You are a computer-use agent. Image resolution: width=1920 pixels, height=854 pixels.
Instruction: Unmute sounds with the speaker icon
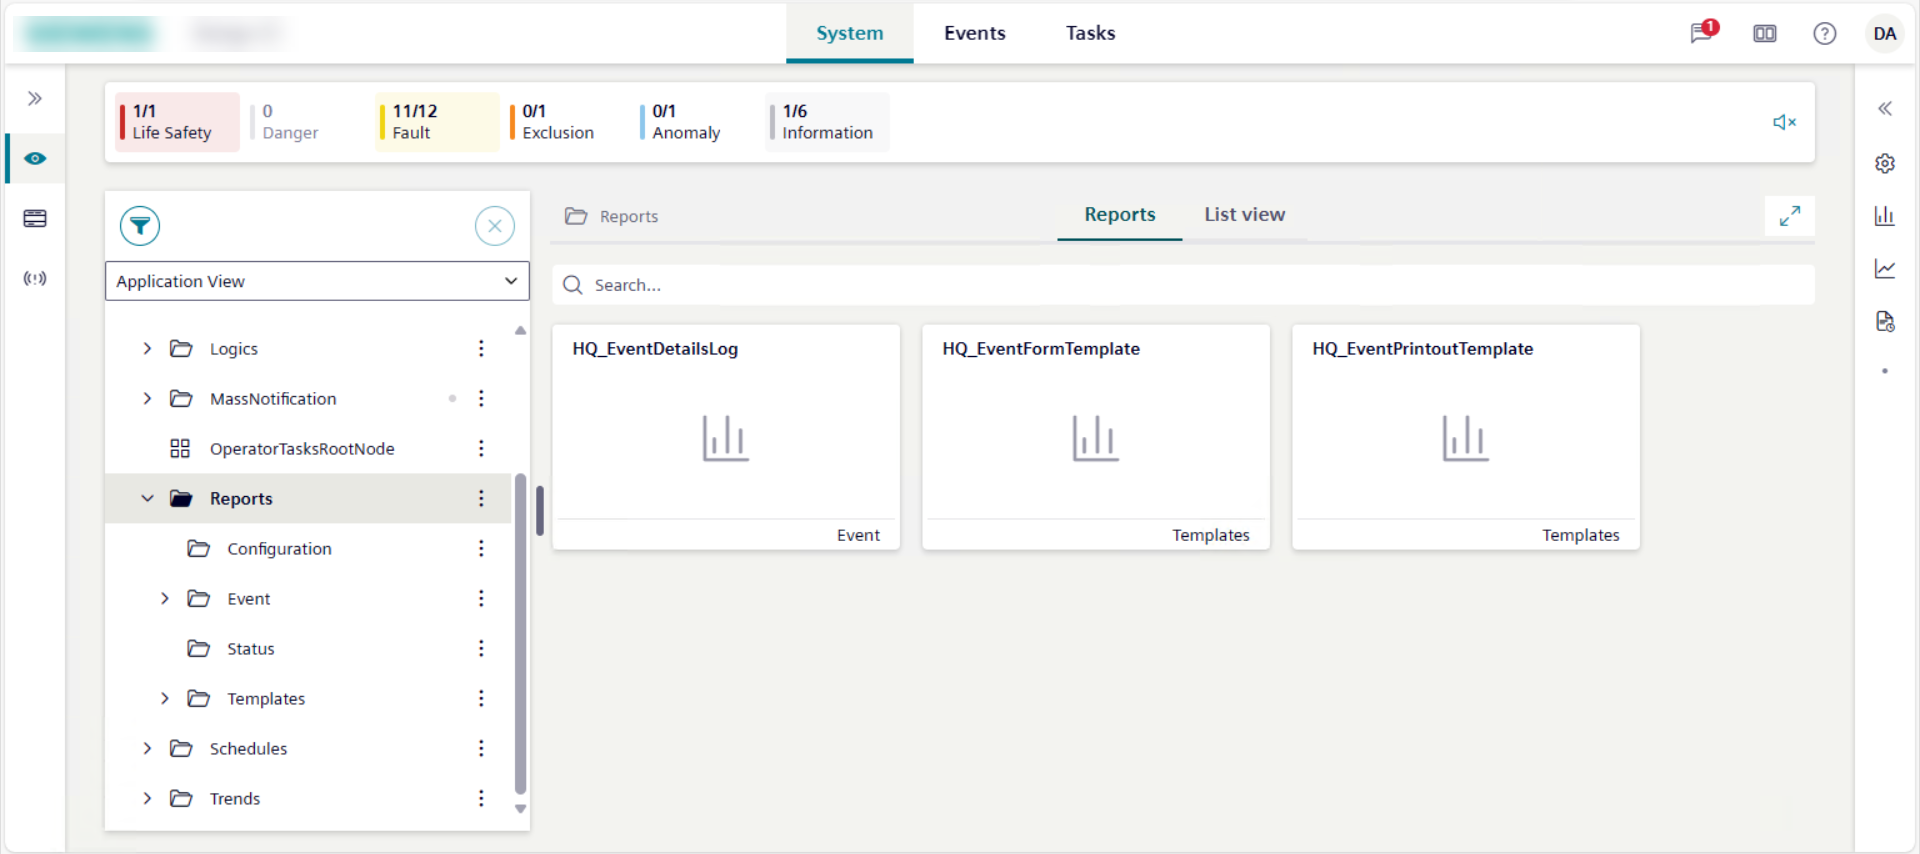point(1784,122)
